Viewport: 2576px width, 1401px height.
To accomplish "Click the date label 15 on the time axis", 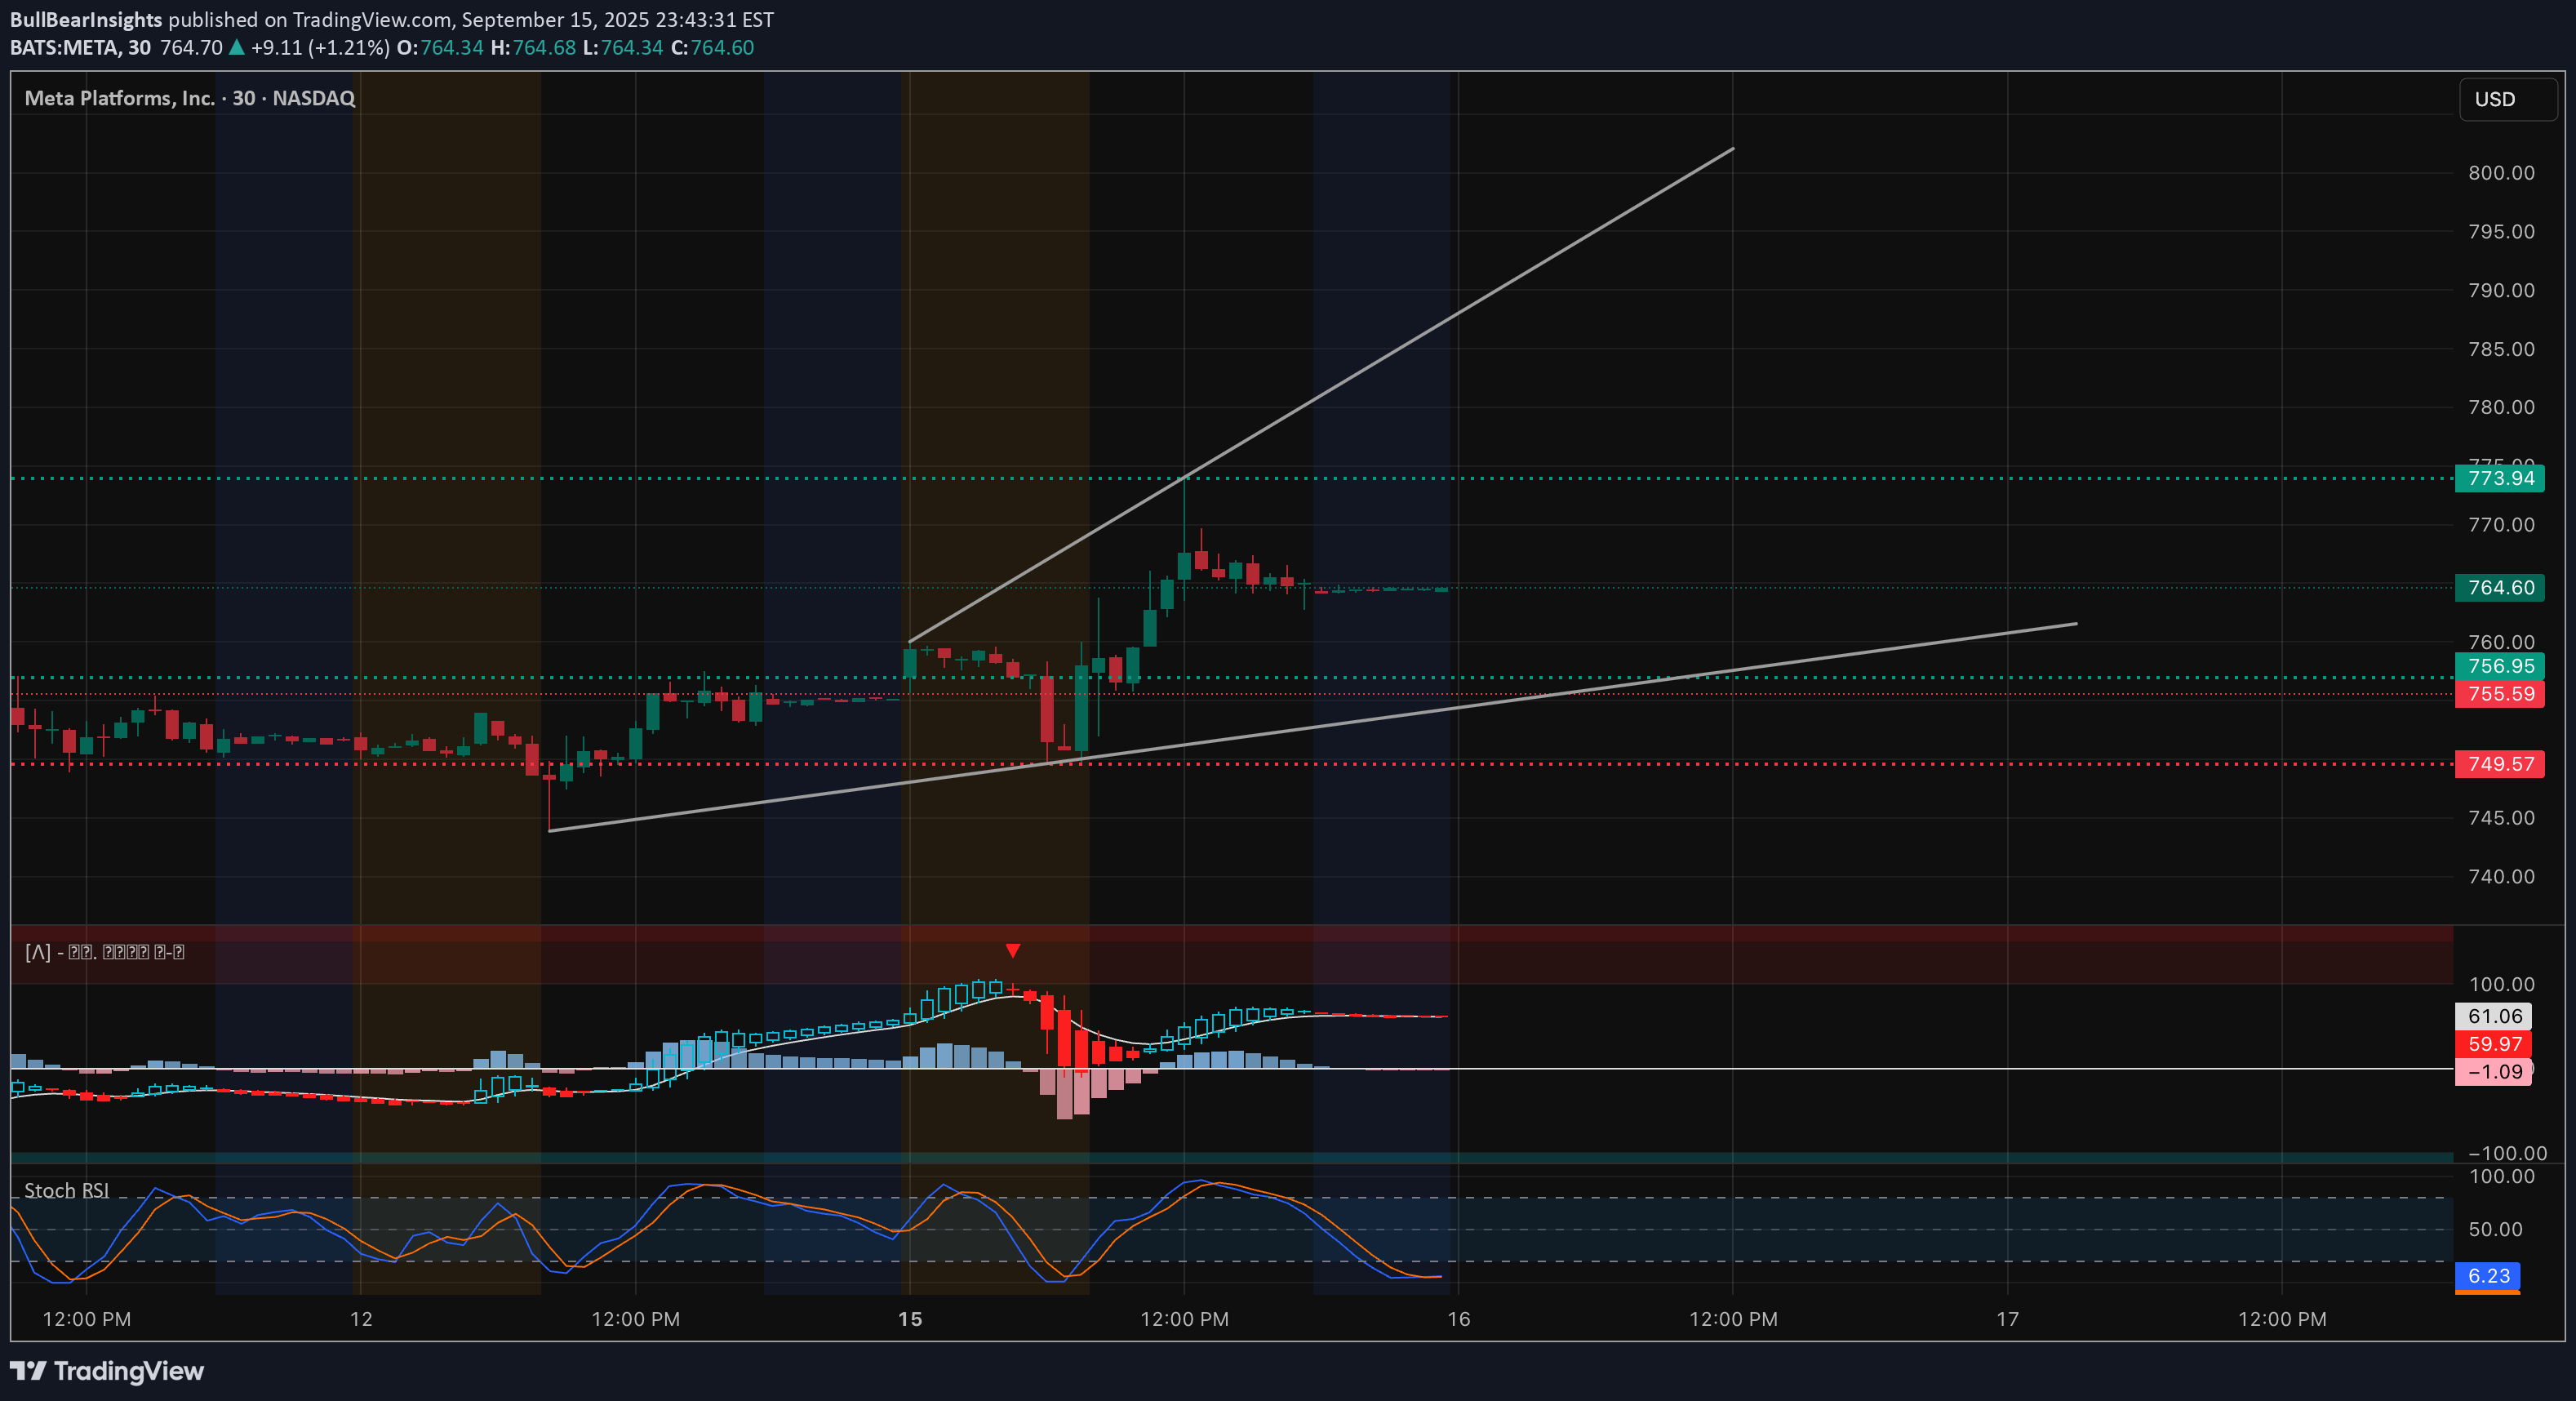I will [x=910, y=1319].
